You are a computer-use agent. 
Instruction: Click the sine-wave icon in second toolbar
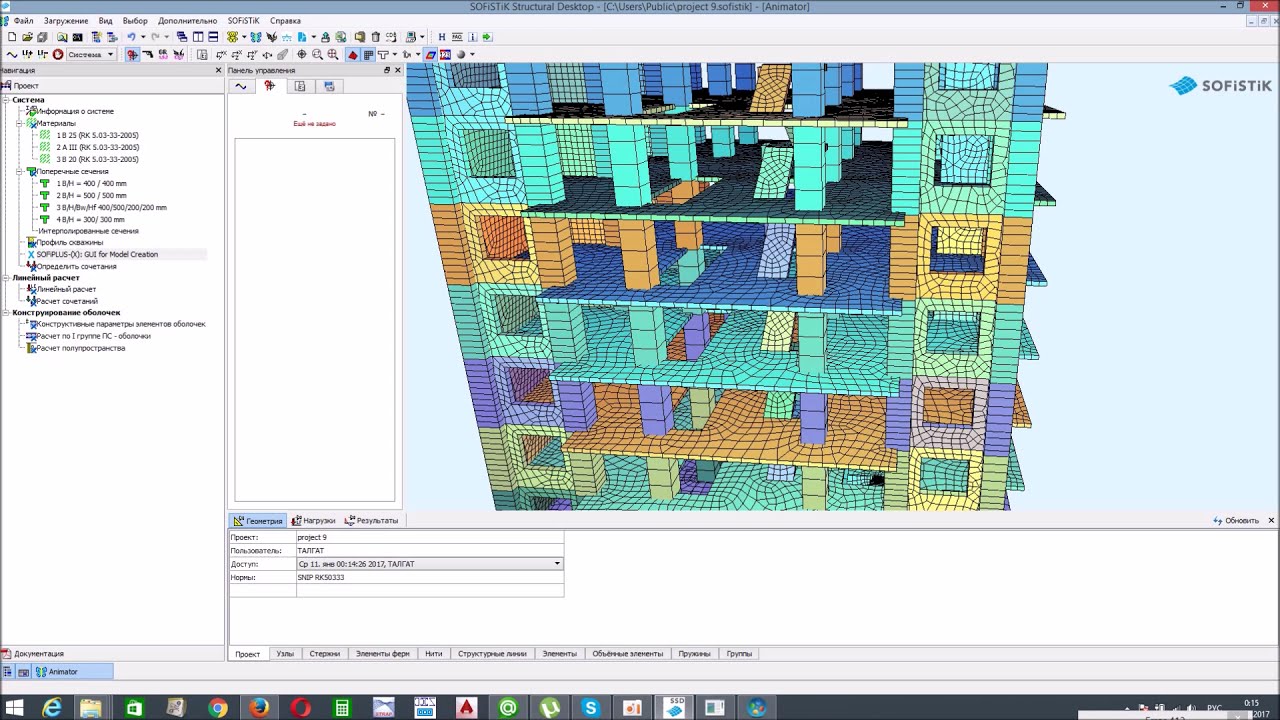coord(12,54)
